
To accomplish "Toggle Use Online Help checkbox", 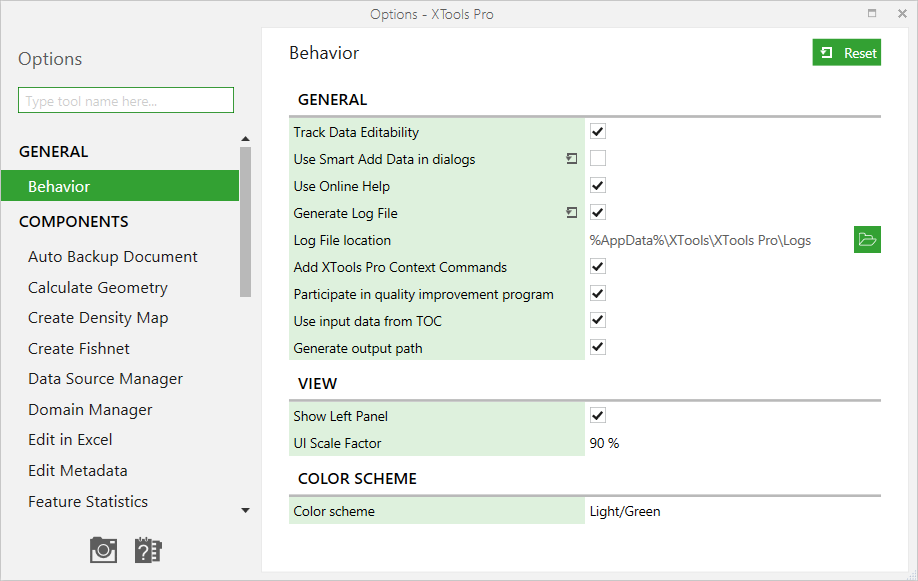I will pyautogui.click(x=598, y=186).
